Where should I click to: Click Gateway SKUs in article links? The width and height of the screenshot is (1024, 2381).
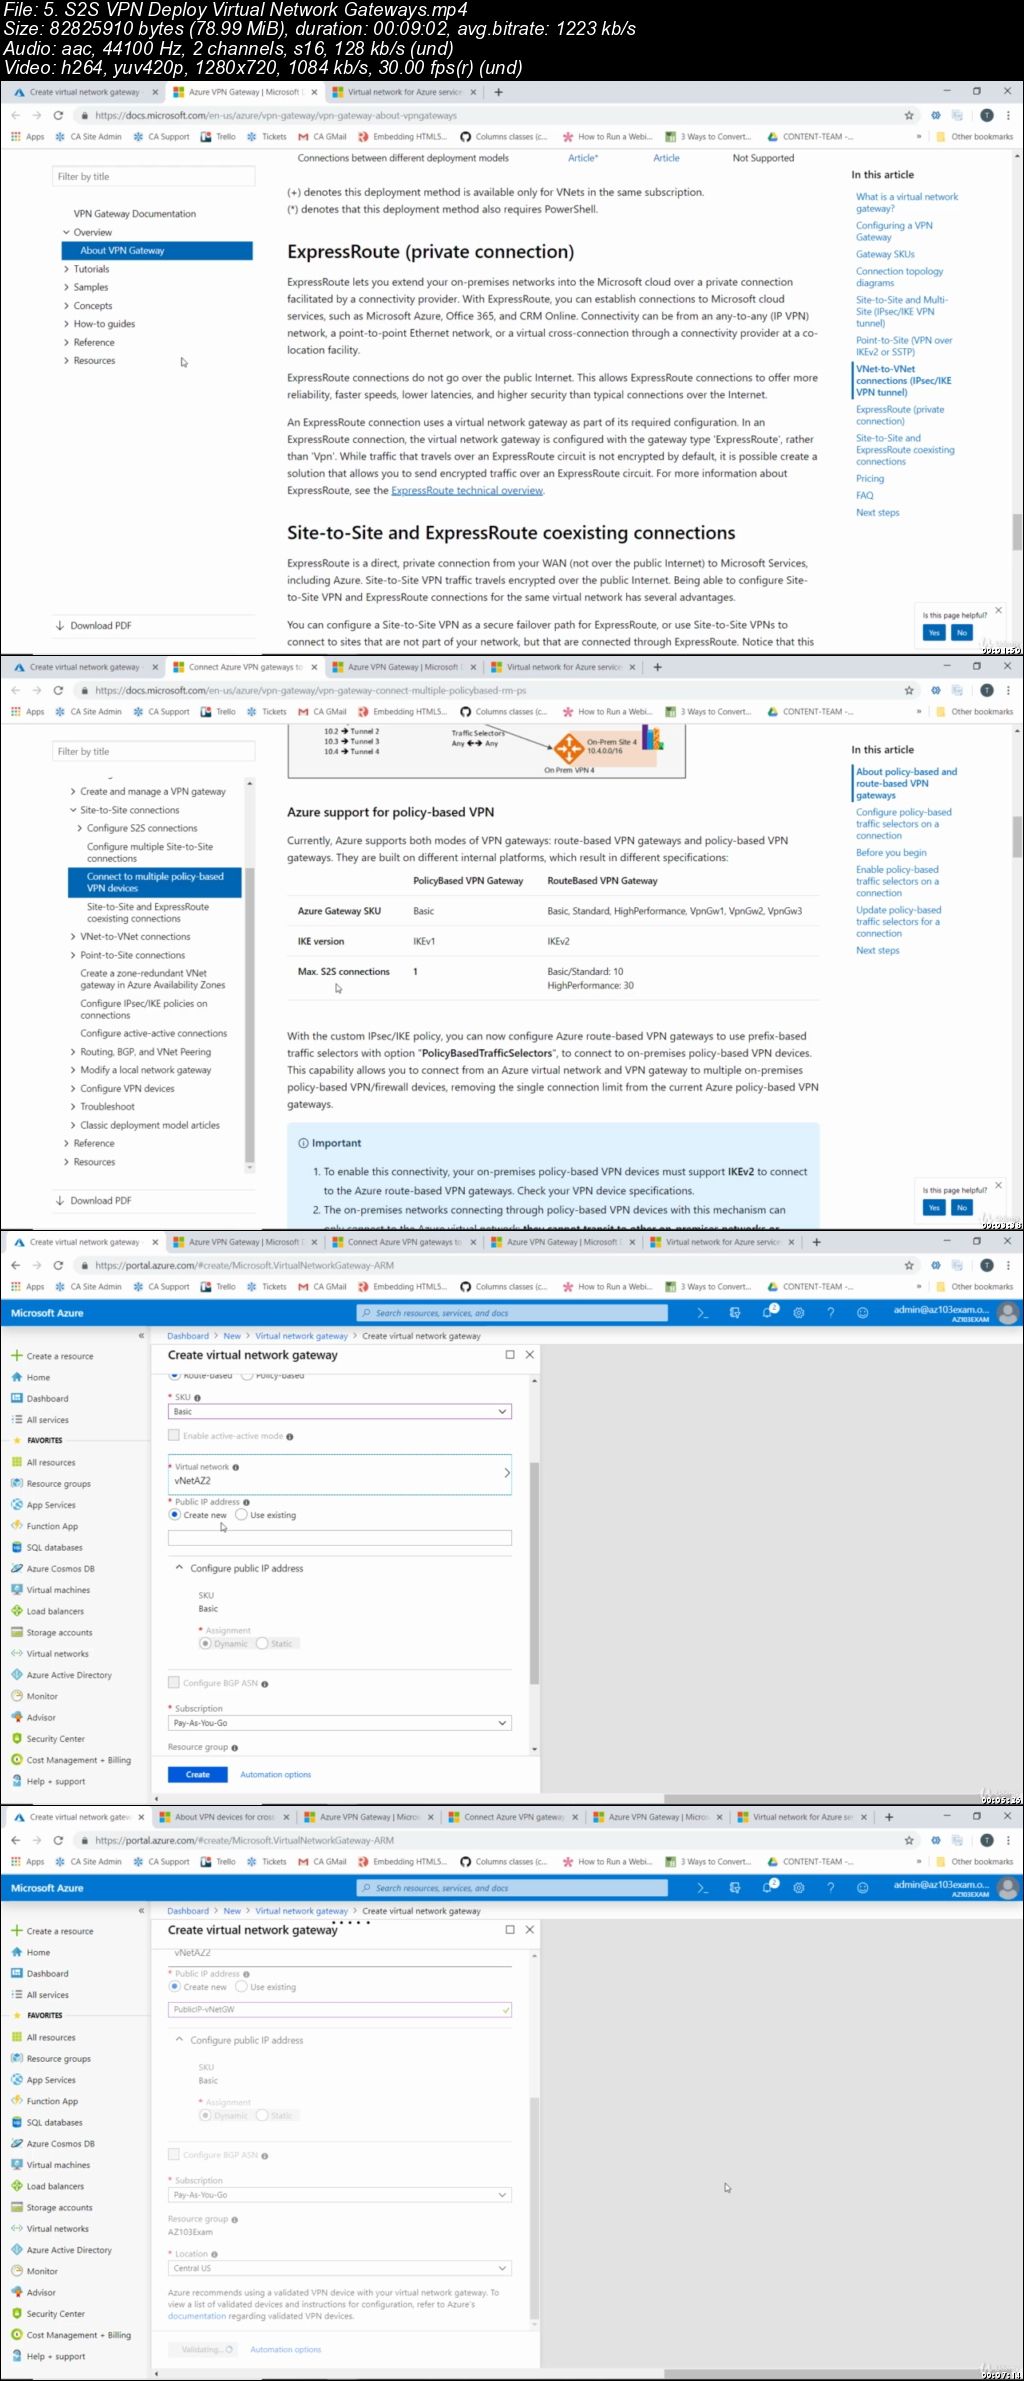885,254
